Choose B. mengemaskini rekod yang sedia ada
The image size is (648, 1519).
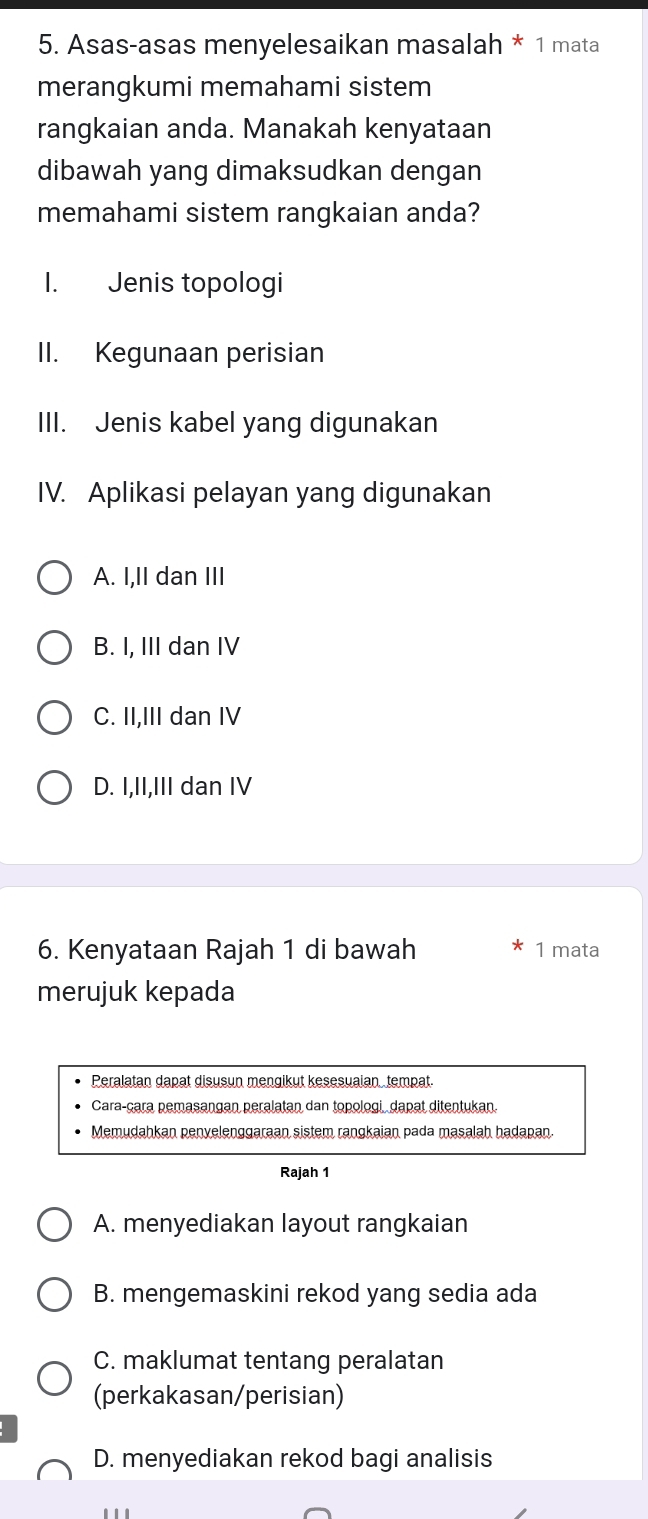(x=54, y=1295)
